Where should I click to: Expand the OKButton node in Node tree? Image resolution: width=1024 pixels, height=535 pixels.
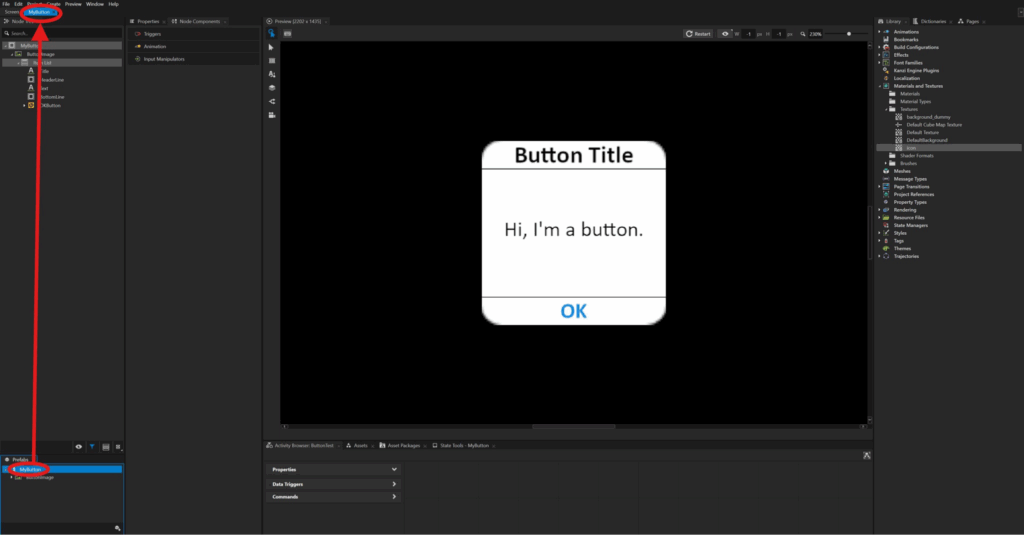24,105
